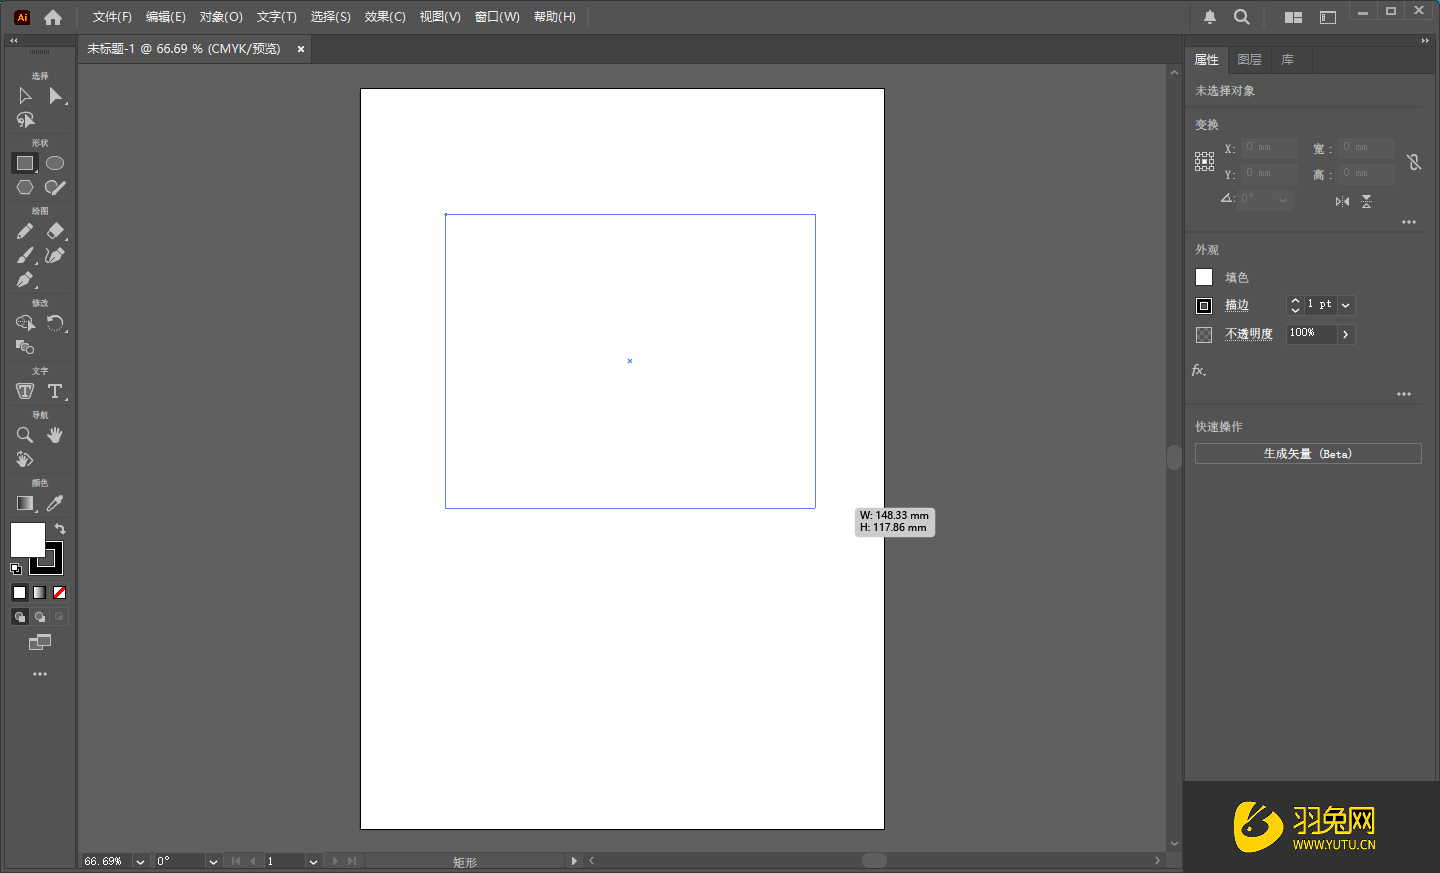Select the Rectangle tool
The height and width of the screenshot is (873, 1440).
point(25,163)
